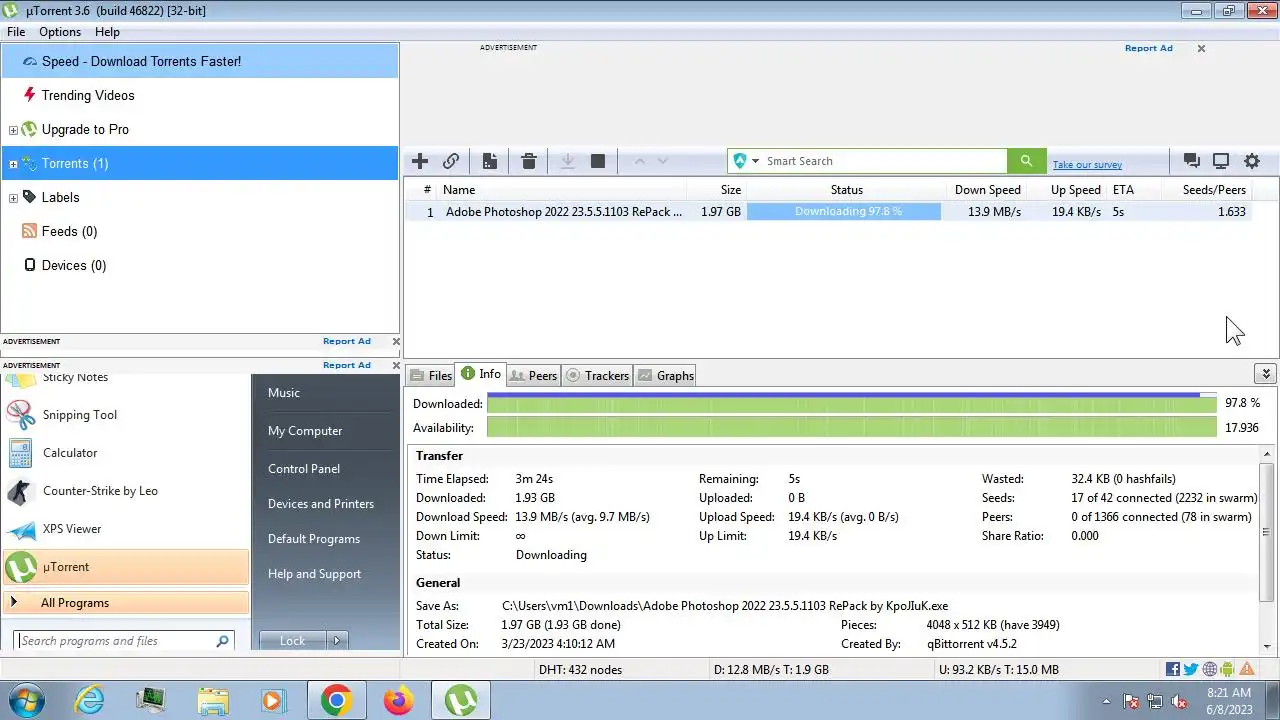Sort by the Down Speed column header
The image size is (1280, 720).
click(x=987, y=190)
